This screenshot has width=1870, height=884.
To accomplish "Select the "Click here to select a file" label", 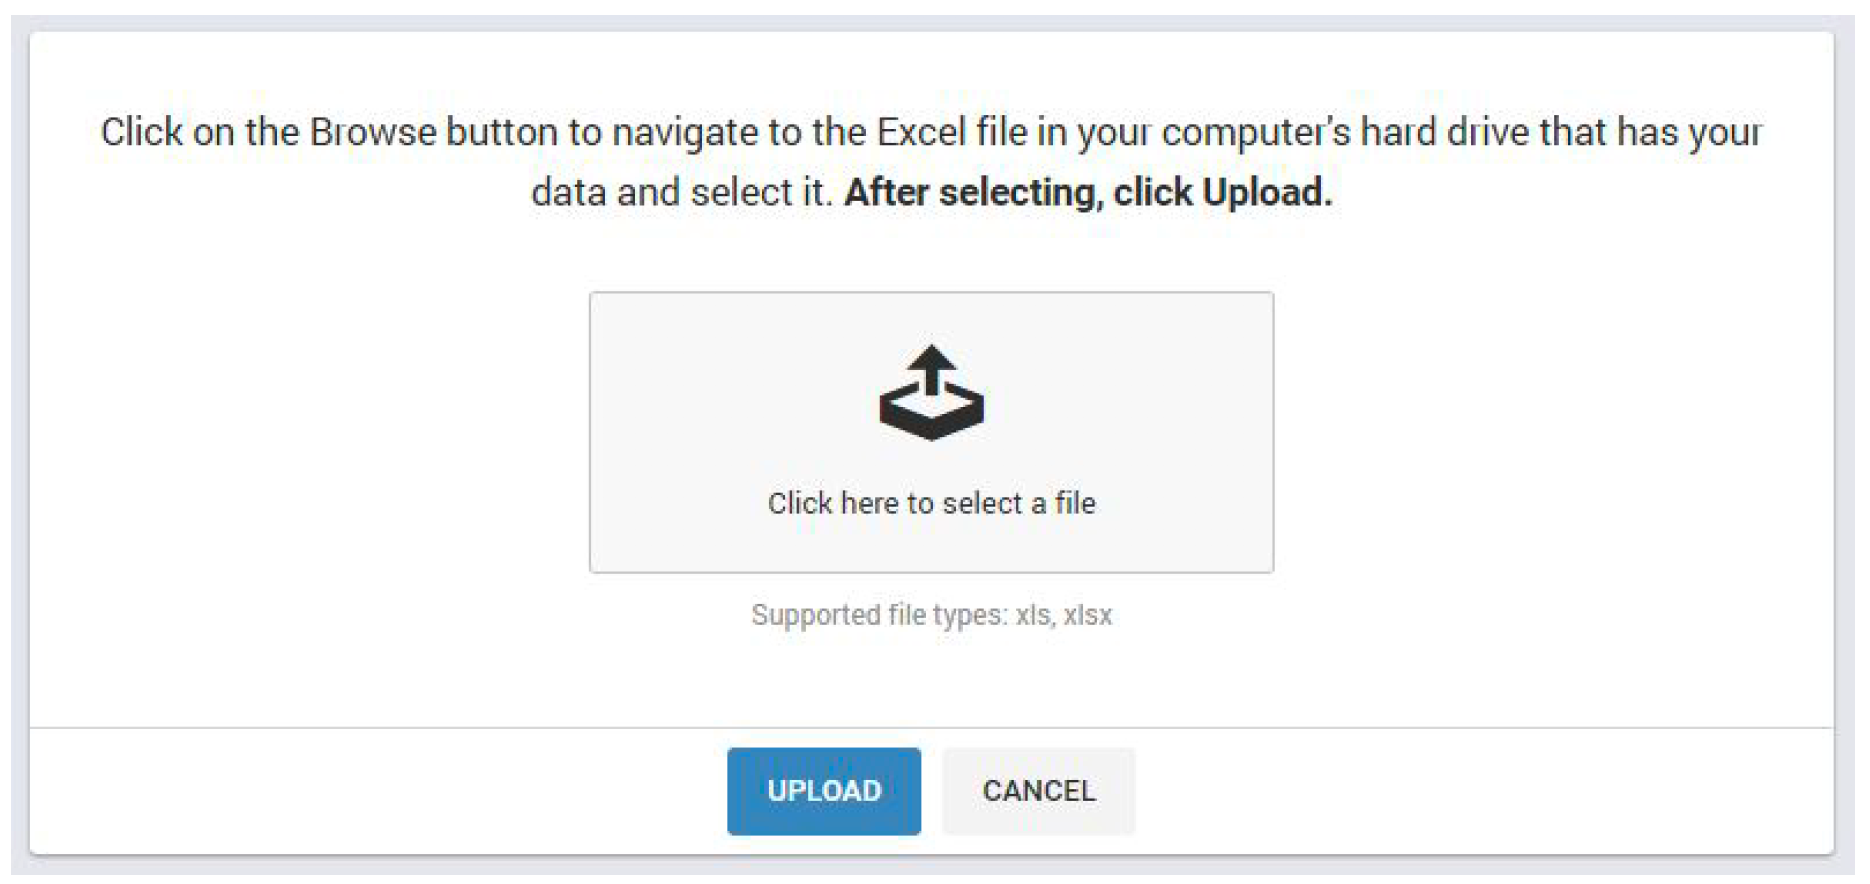I will pos(931,503).
